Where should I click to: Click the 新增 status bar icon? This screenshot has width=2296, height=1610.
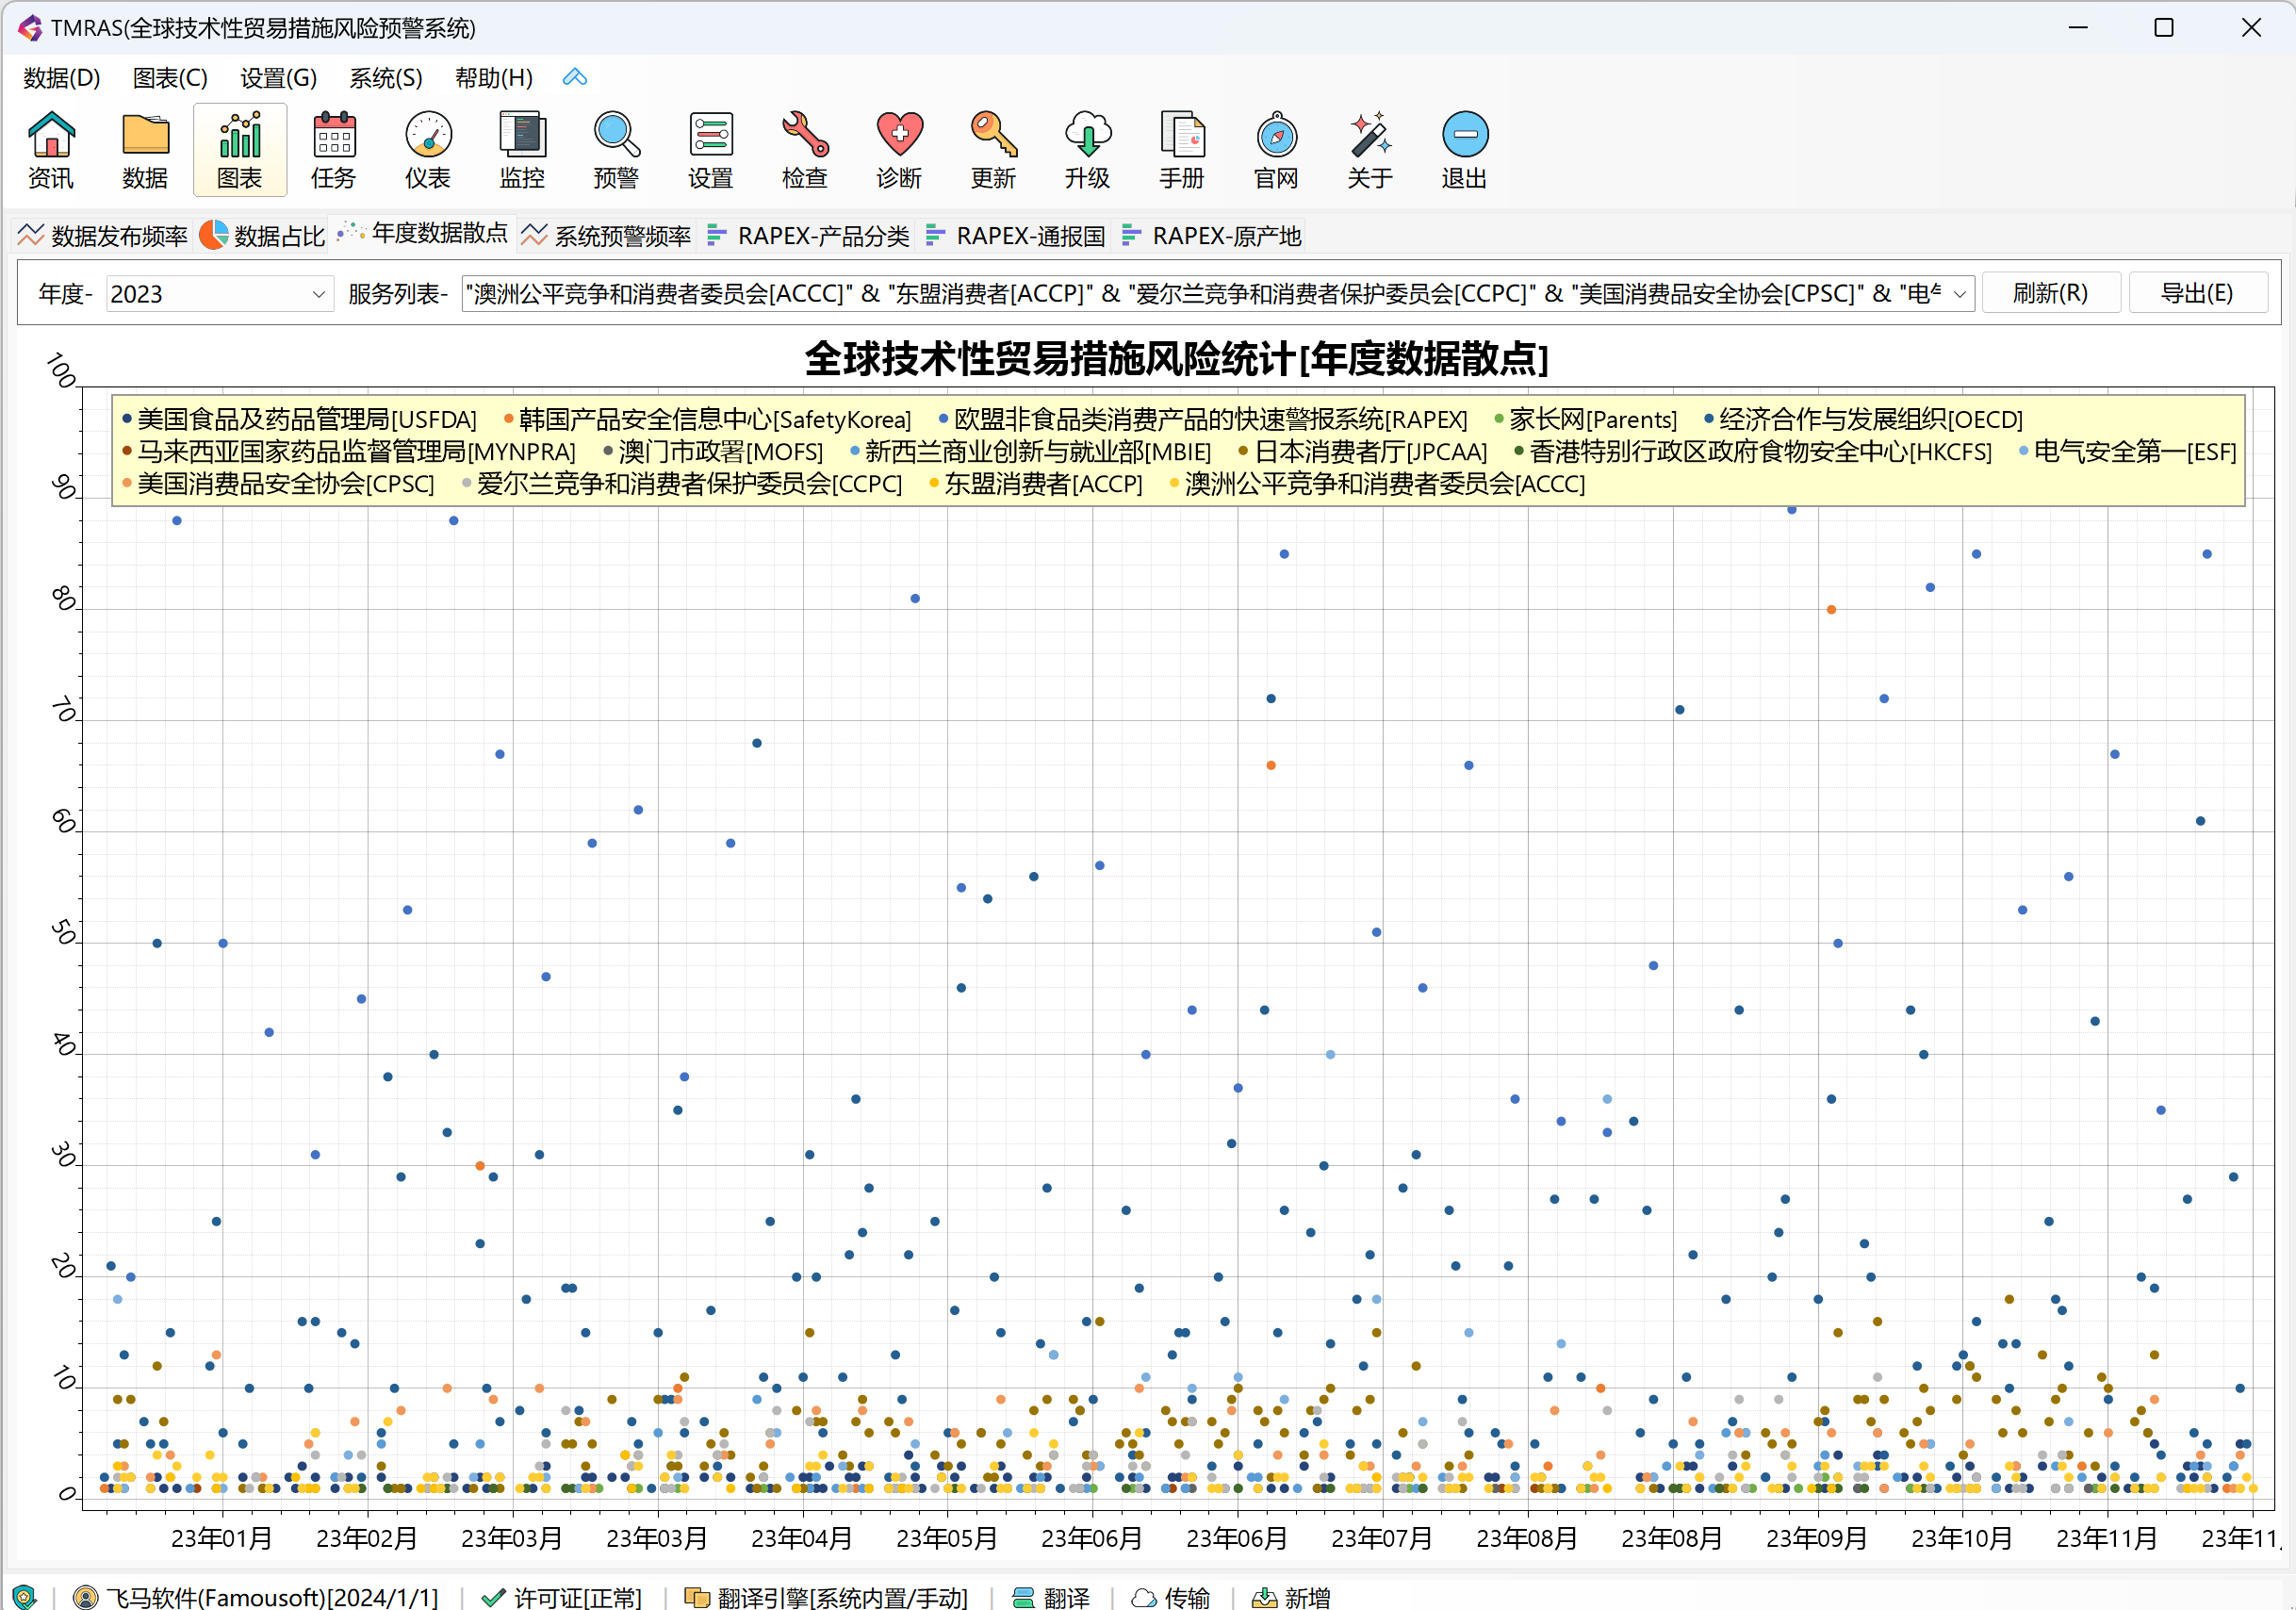click(1265, 1597)
